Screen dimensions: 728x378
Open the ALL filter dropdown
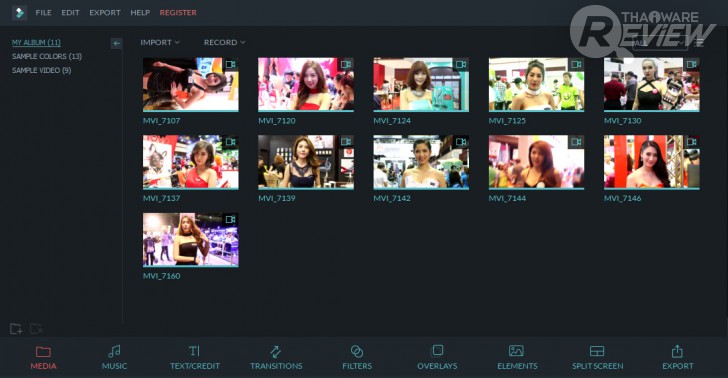(x=659, y=43)
